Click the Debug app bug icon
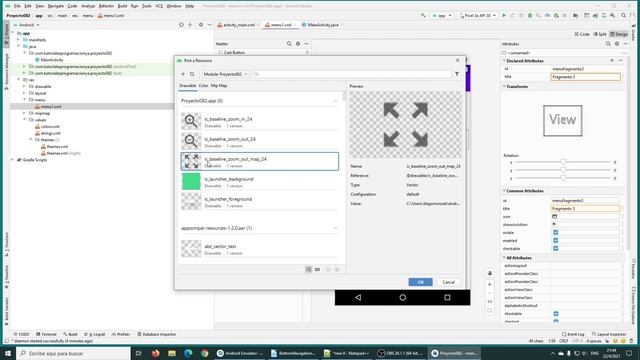This screenshot has height=360, width=640. click(530, 16)
